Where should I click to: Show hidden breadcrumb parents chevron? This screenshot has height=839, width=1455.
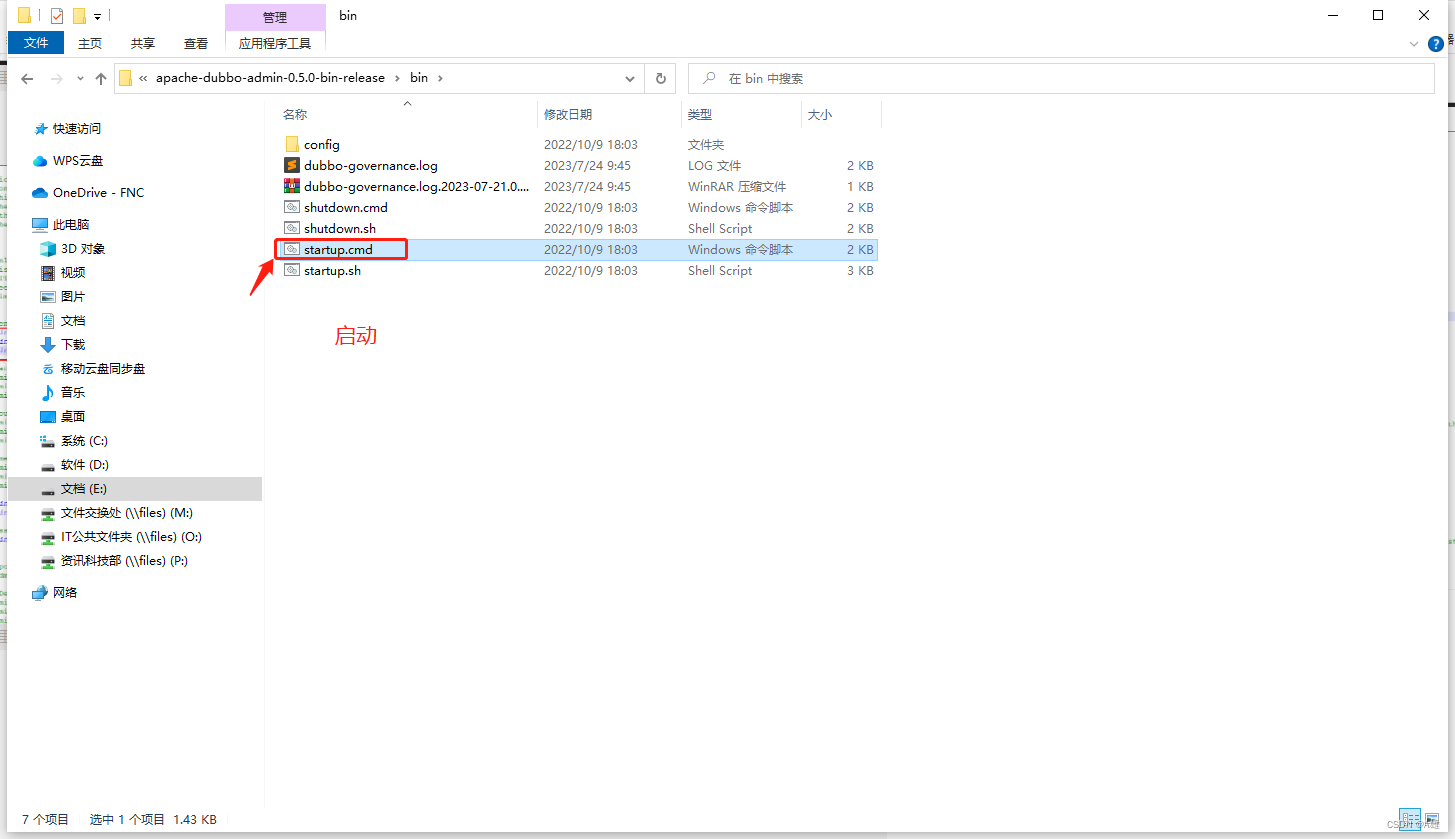(x=144, y=78)
